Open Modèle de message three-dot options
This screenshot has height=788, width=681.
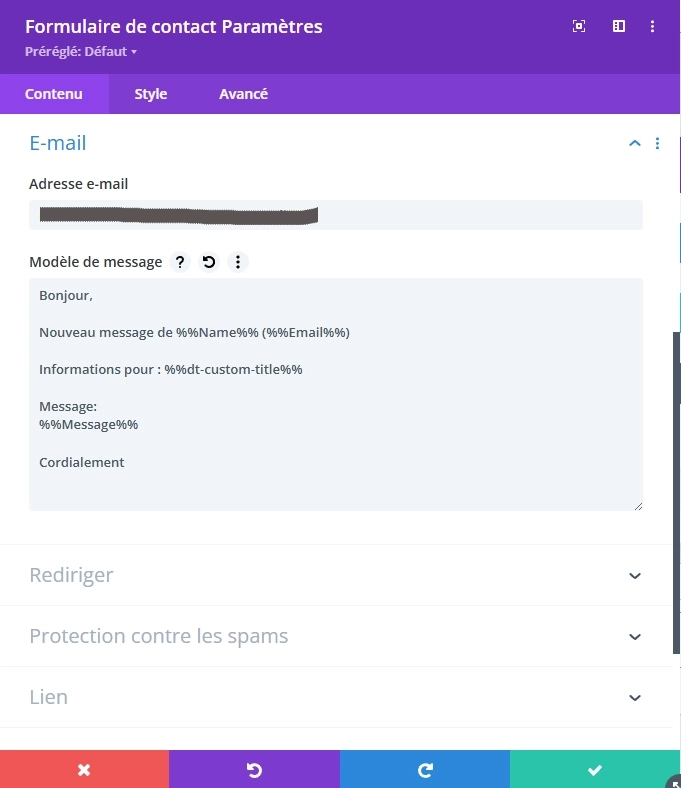[238, 262]
